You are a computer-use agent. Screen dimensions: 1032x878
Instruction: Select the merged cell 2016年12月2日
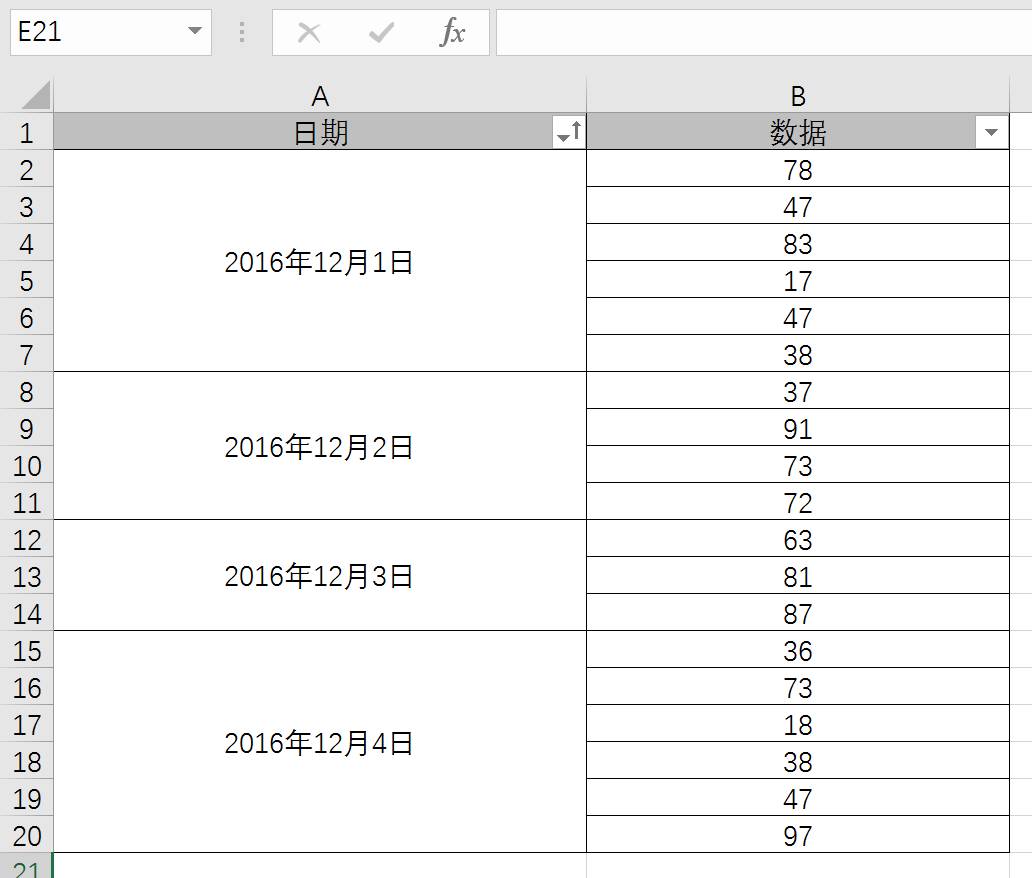click(320, 446)
